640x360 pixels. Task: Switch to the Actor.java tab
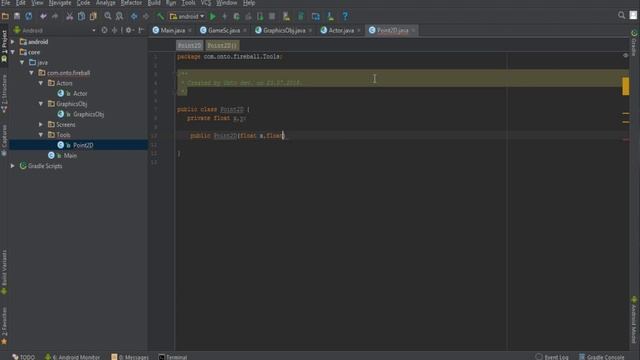[341, 30]
